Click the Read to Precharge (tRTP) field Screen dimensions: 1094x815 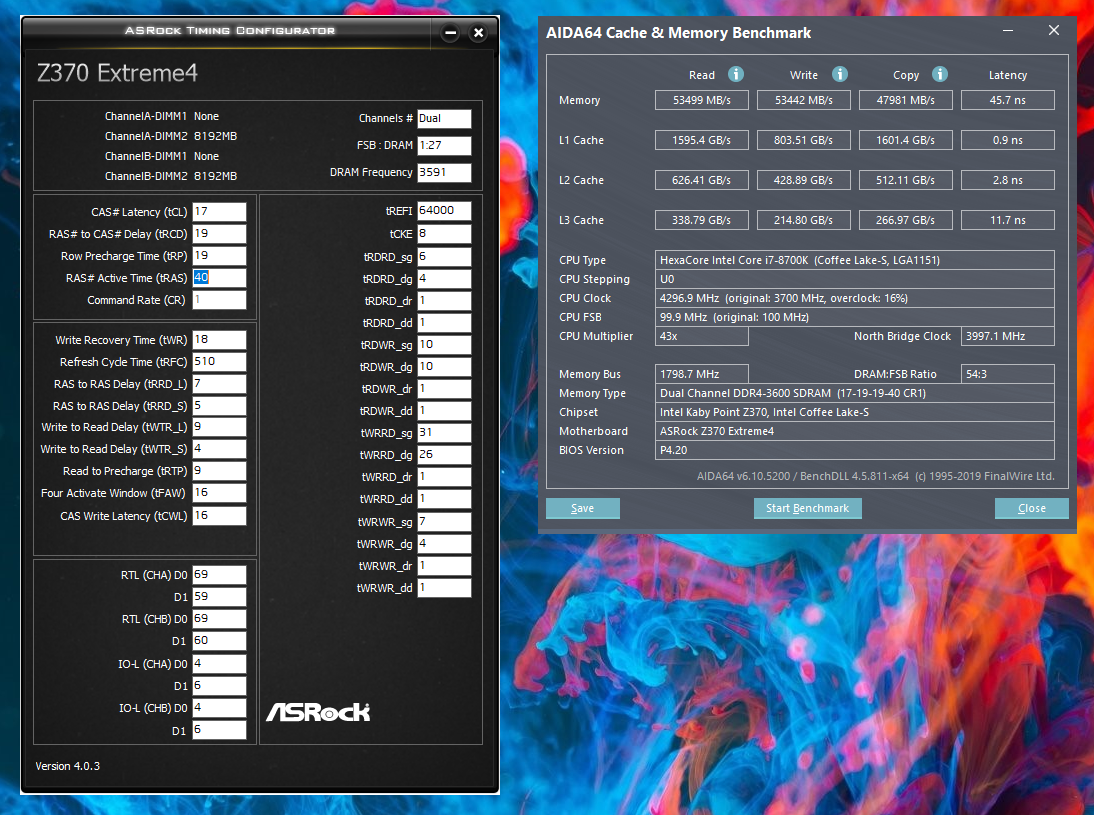219,471
